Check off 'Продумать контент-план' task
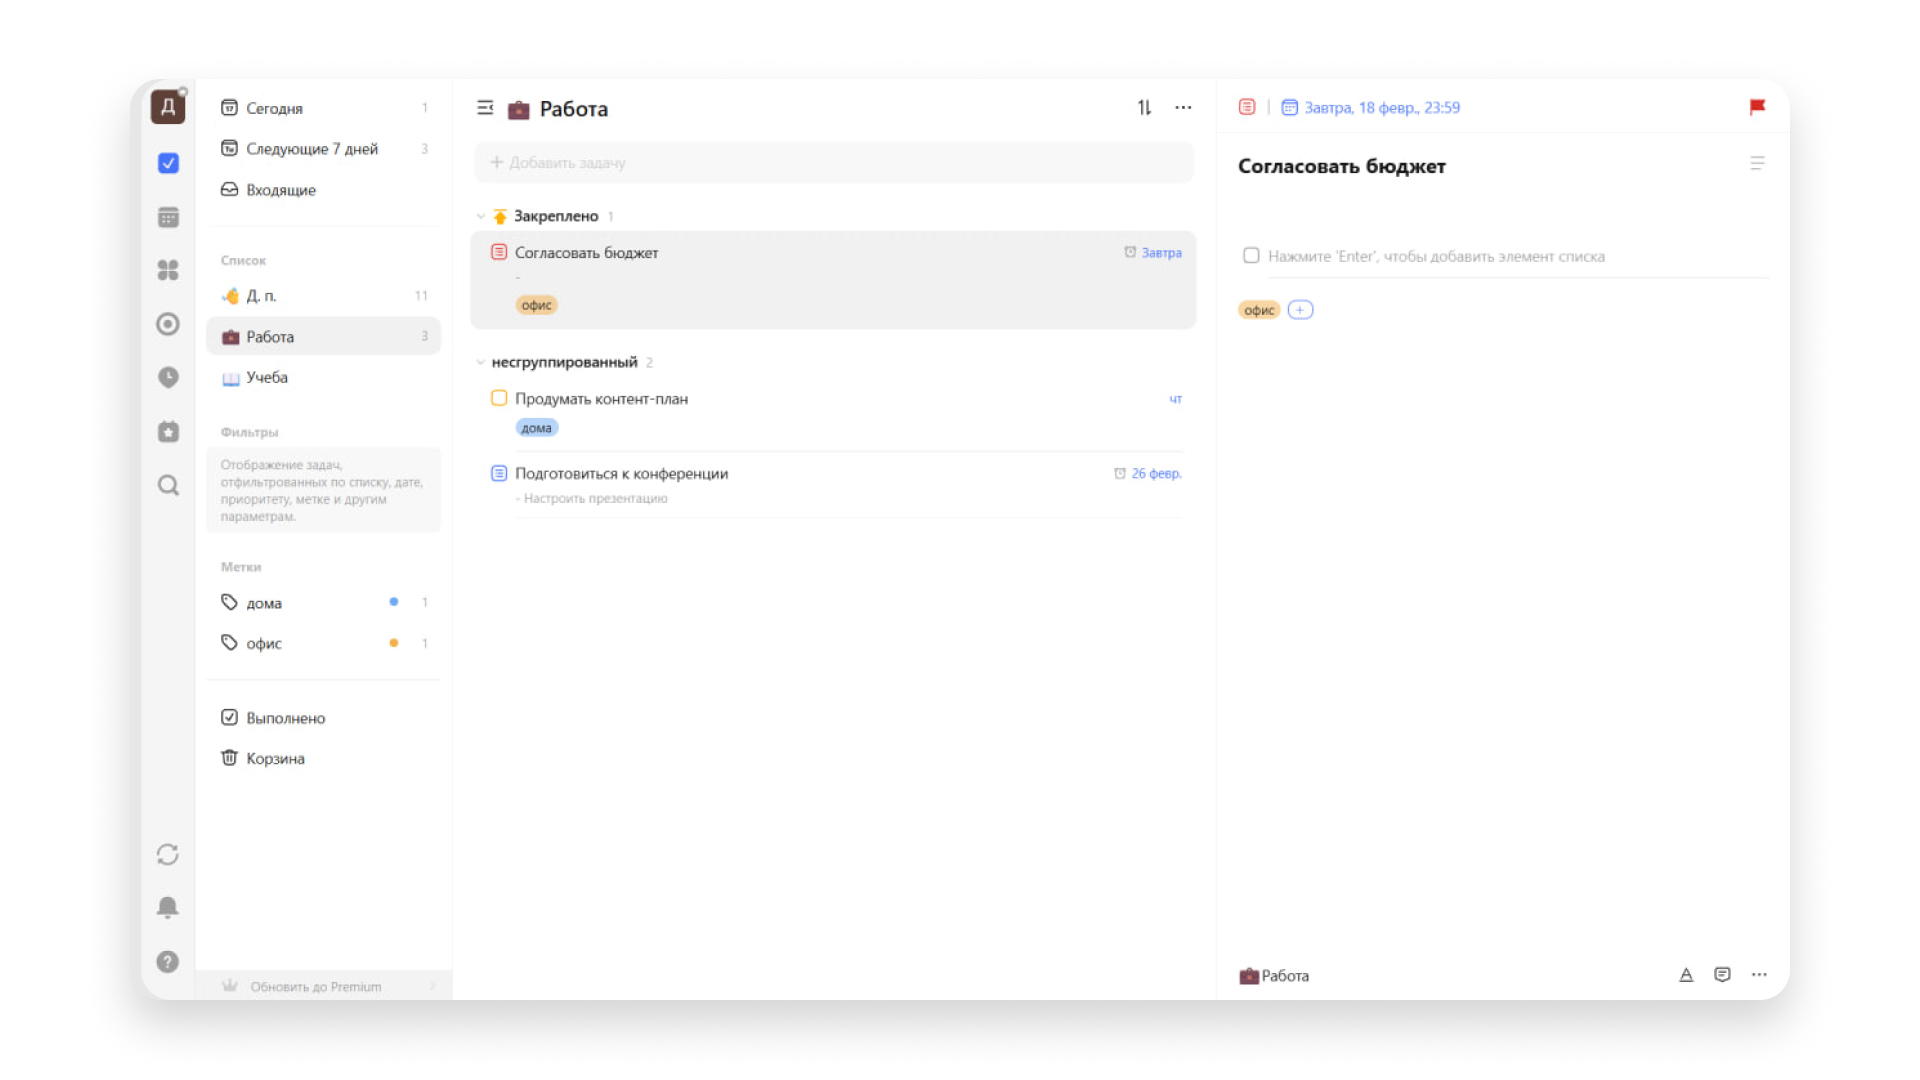This screenshot has width=1920, height=1080. 499,398
